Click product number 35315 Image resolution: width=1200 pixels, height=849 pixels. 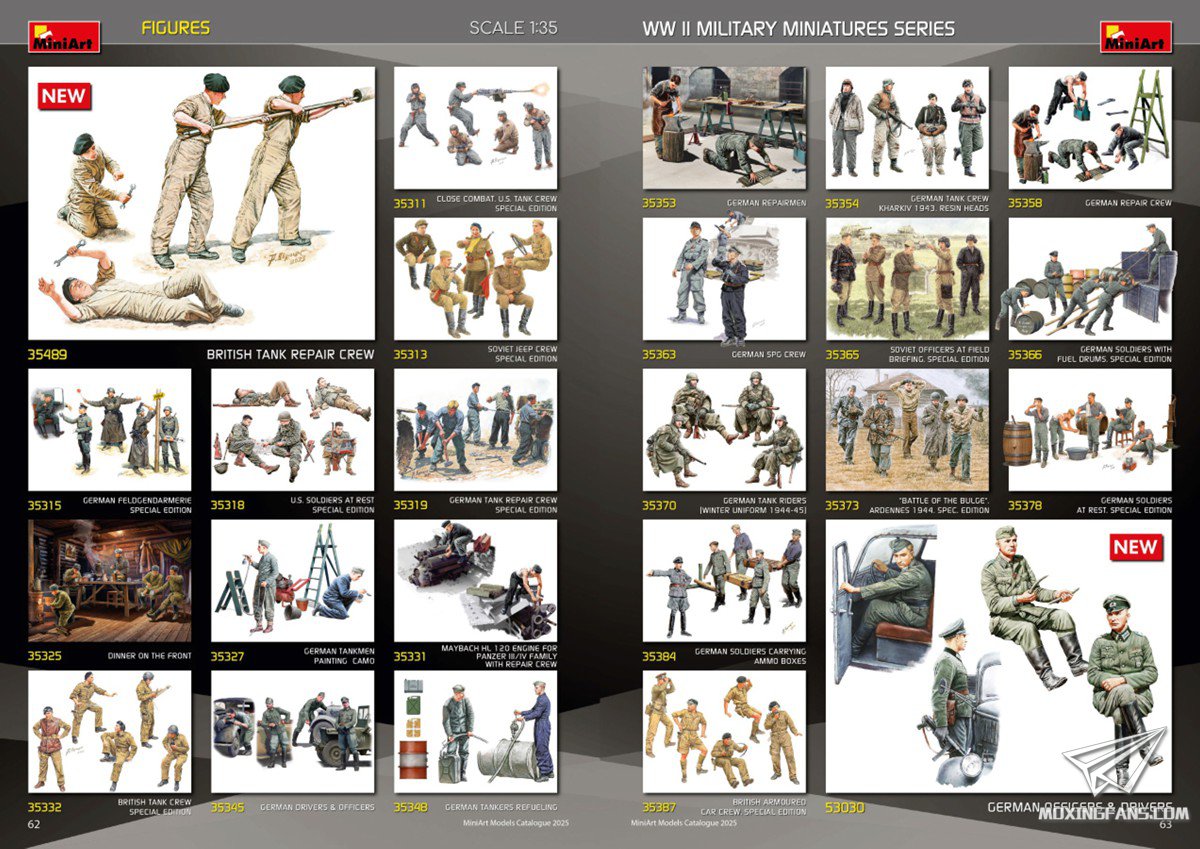click(x=45, y=505)
